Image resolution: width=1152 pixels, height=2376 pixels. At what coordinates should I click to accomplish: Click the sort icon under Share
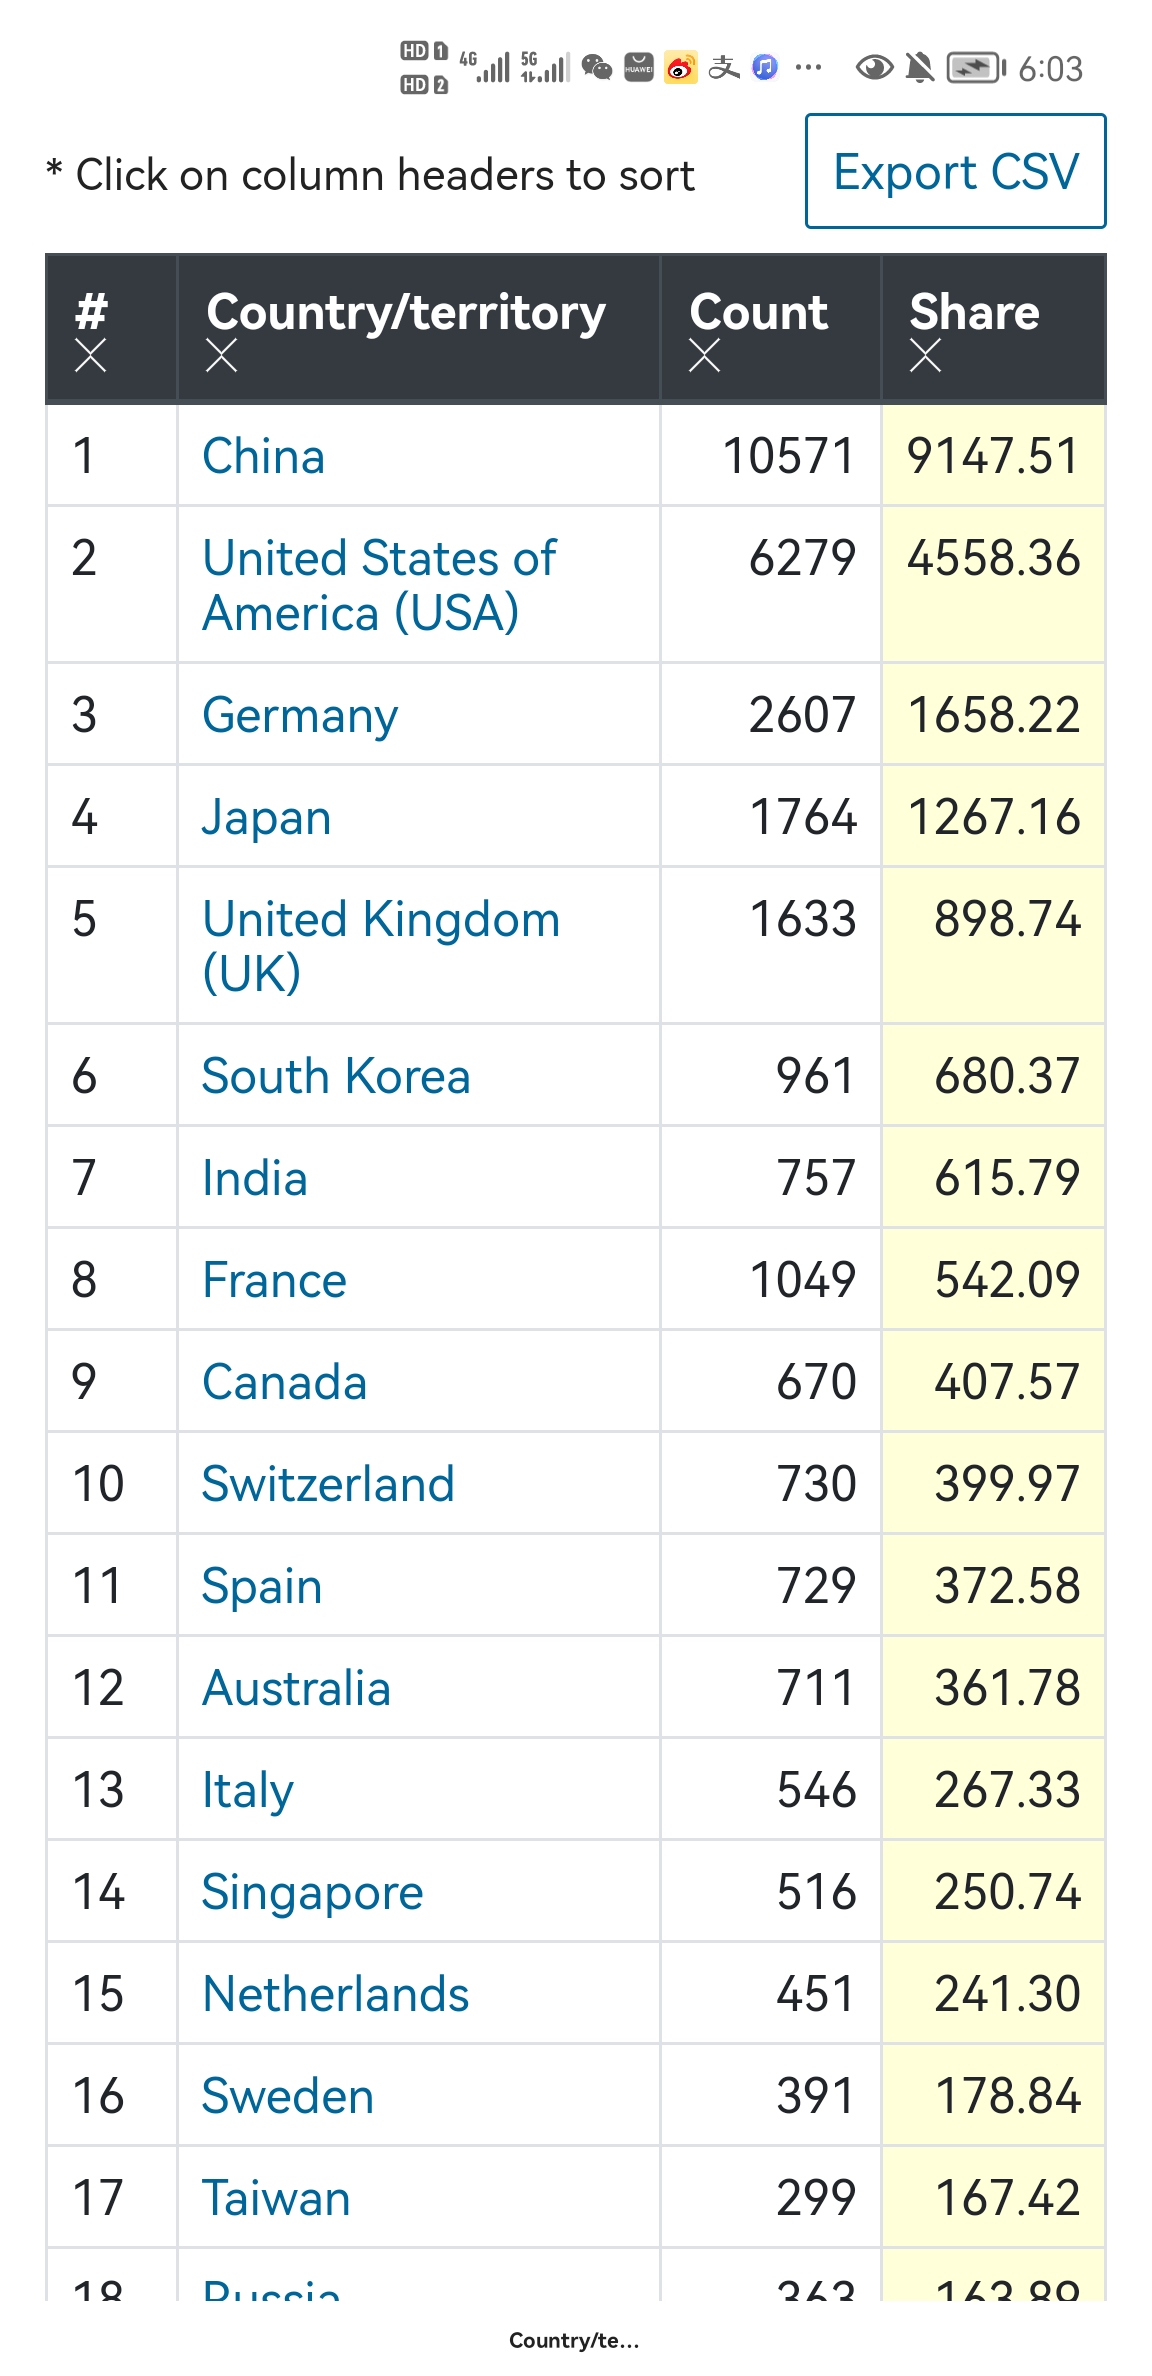click(925, 355)
